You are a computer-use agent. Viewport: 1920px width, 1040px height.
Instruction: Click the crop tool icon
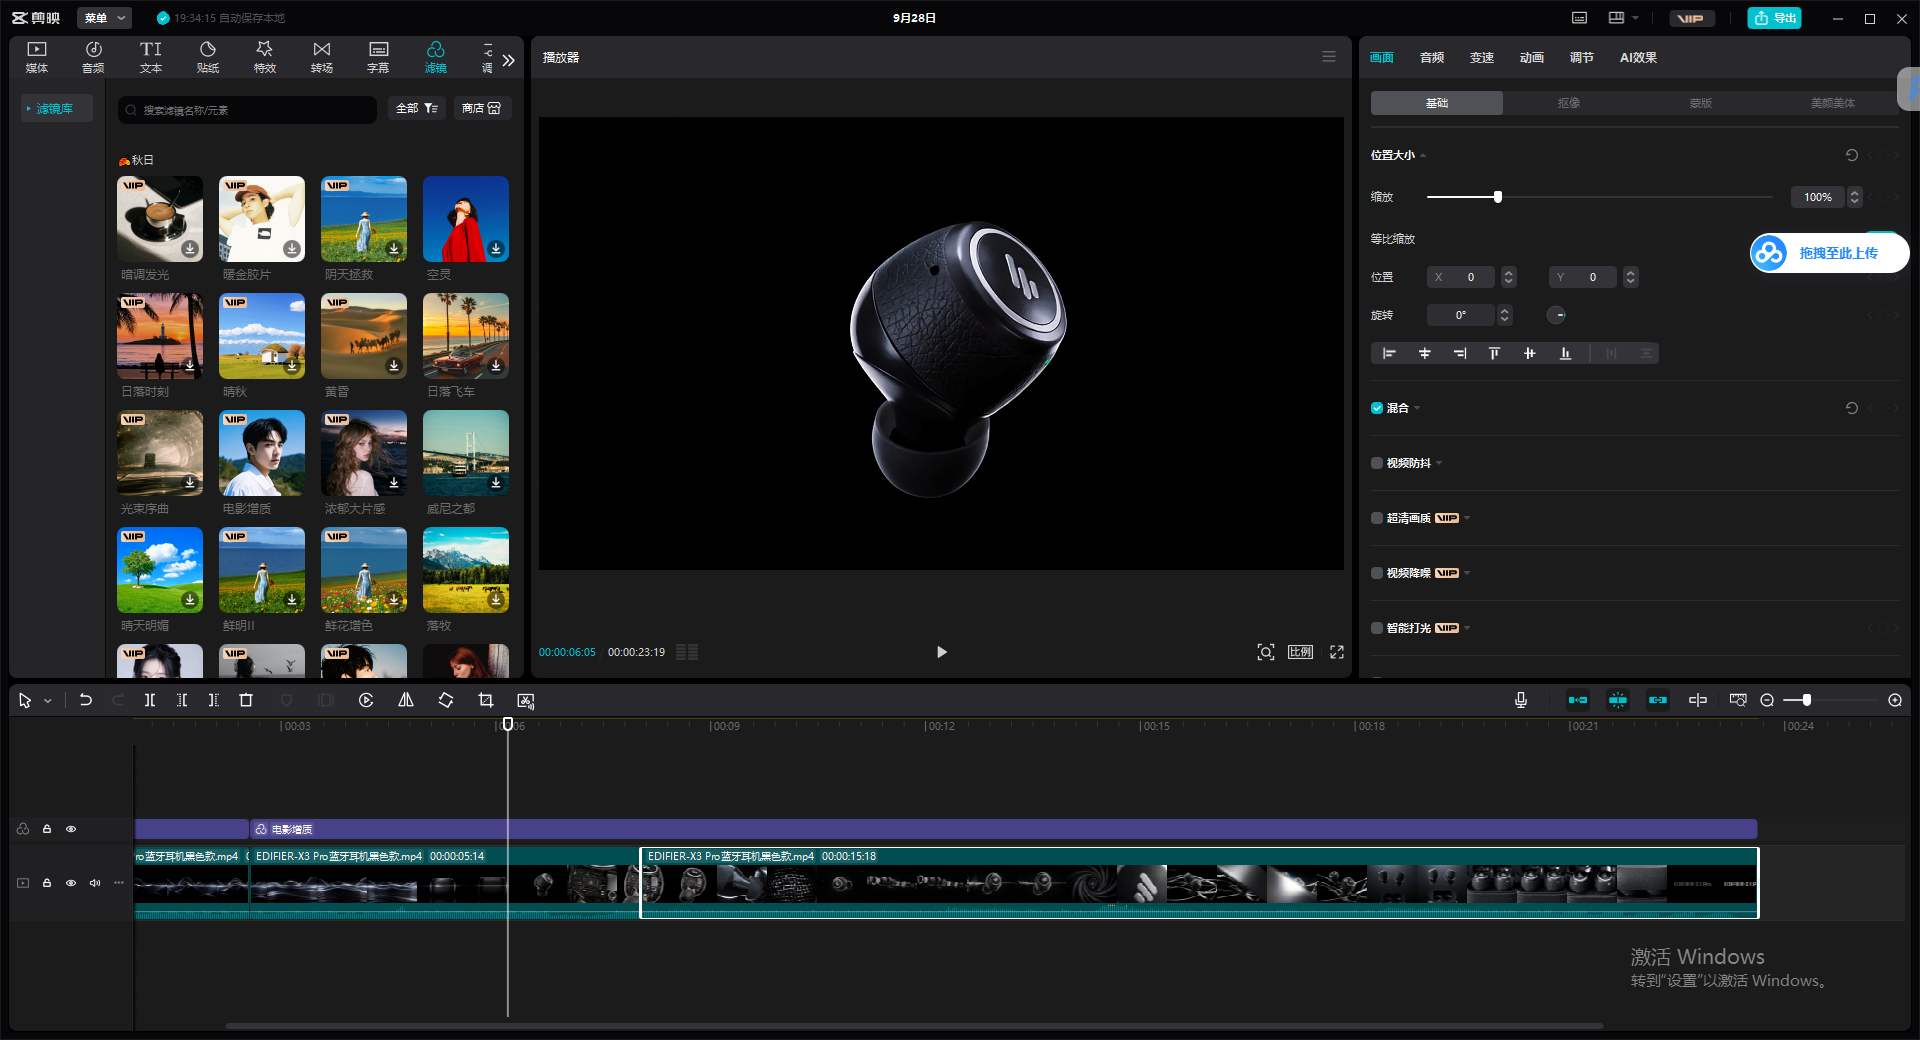(x=486, y=700)
